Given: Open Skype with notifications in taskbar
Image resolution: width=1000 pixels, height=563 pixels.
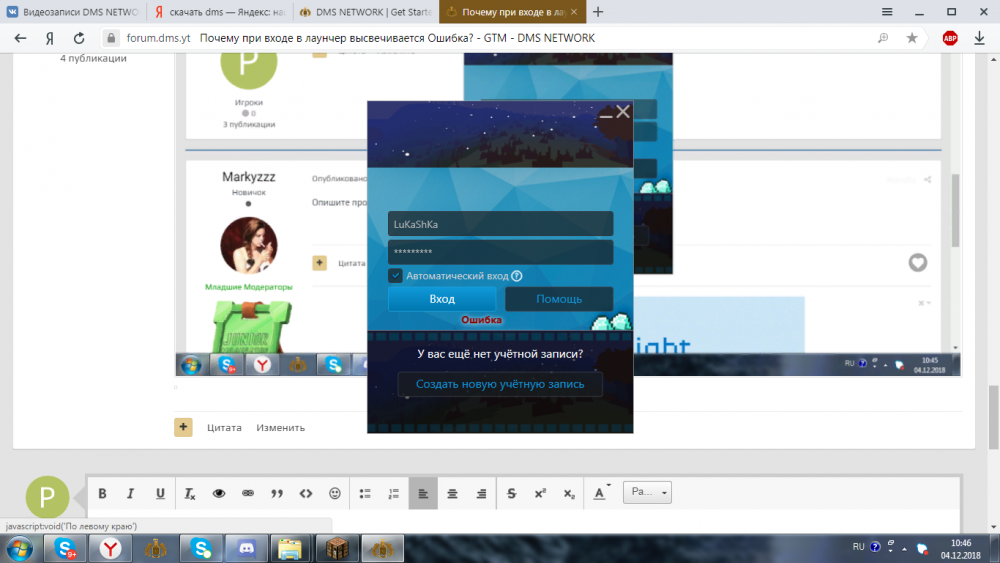Looking at the screenshot, I should pos(65,548).
